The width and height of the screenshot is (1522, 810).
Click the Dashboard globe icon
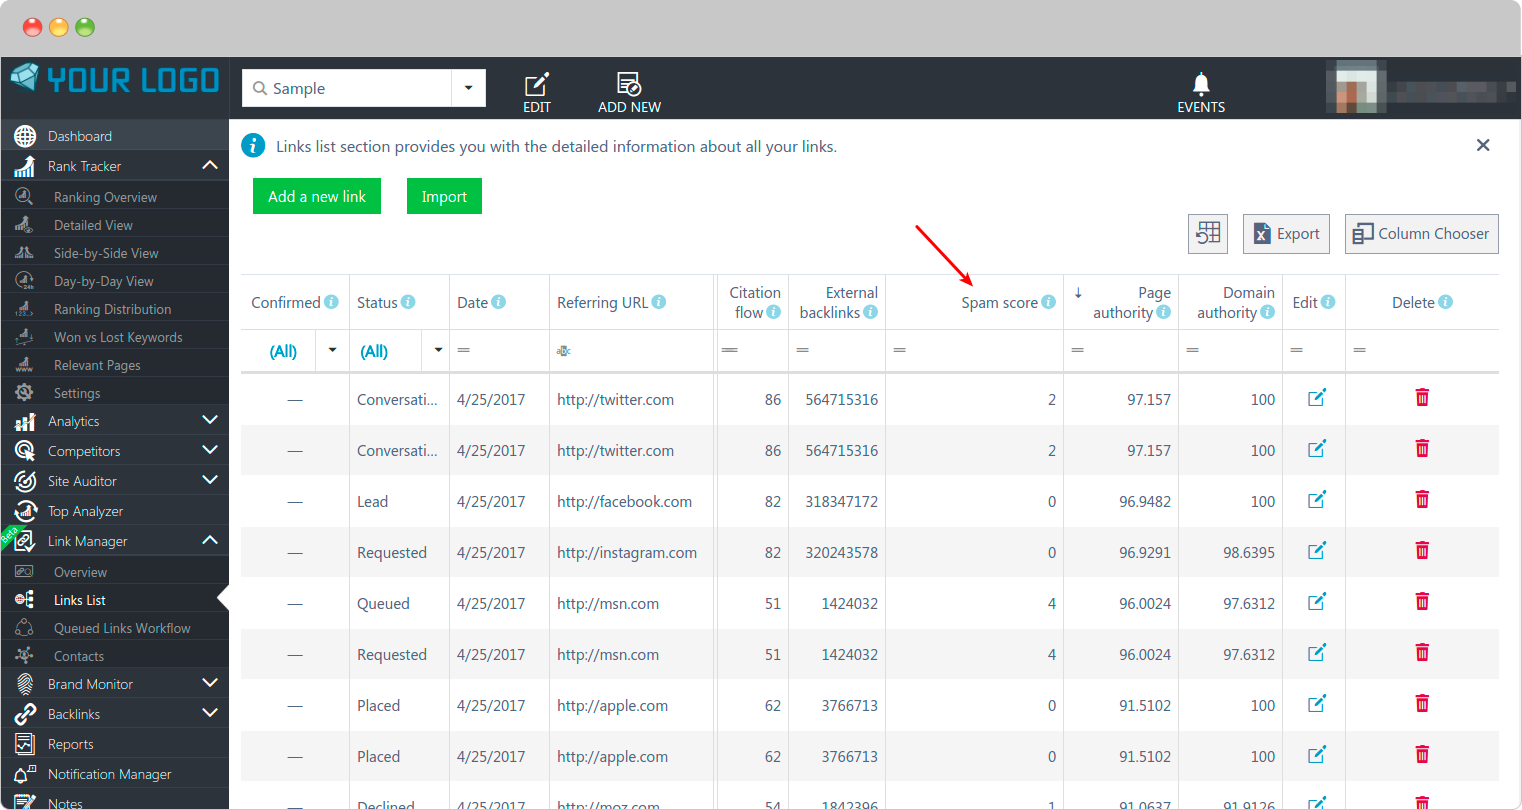[25, 136]
